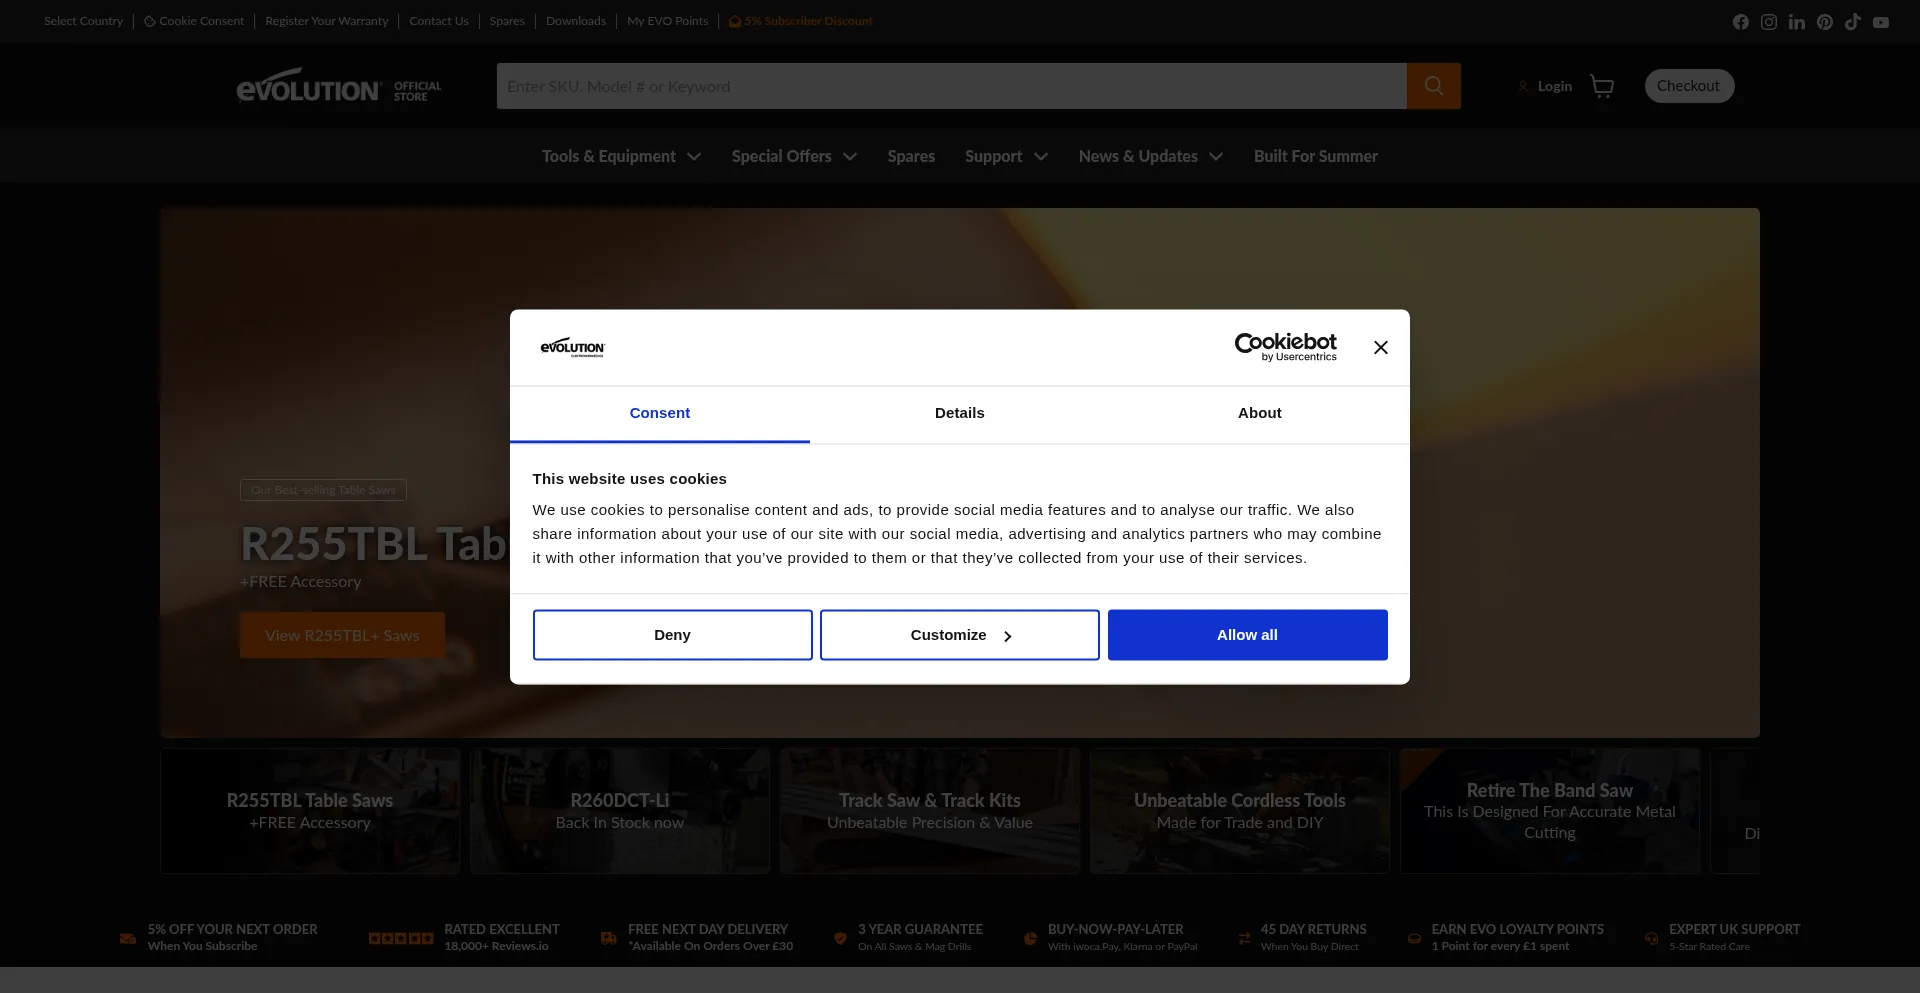The height and width of the screenshot is (993, 1920).
Task: Open the R255TBL Table Saws tile
Action: 310,811
